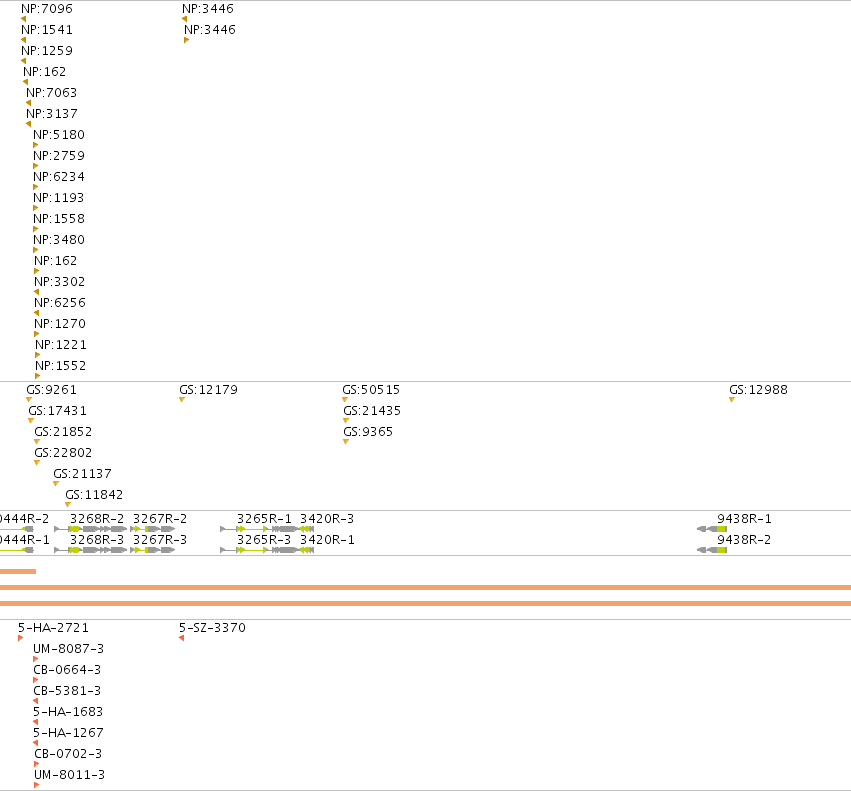Select the 5-HA-1267 feature label

click(x=68, y=732)
